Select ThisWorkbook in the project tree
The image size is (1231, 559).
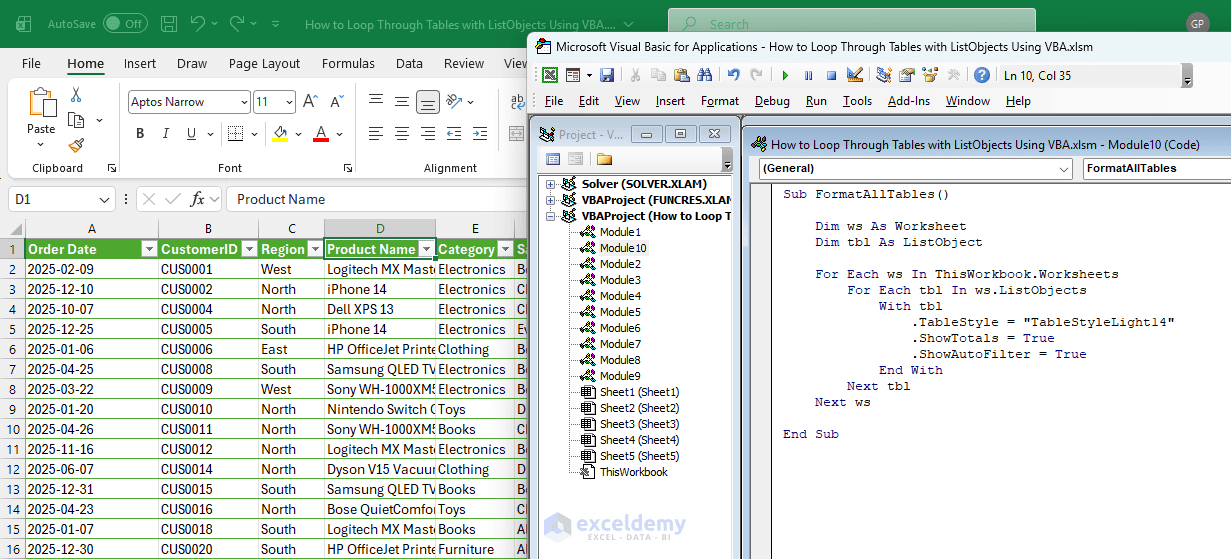[633, 472]
